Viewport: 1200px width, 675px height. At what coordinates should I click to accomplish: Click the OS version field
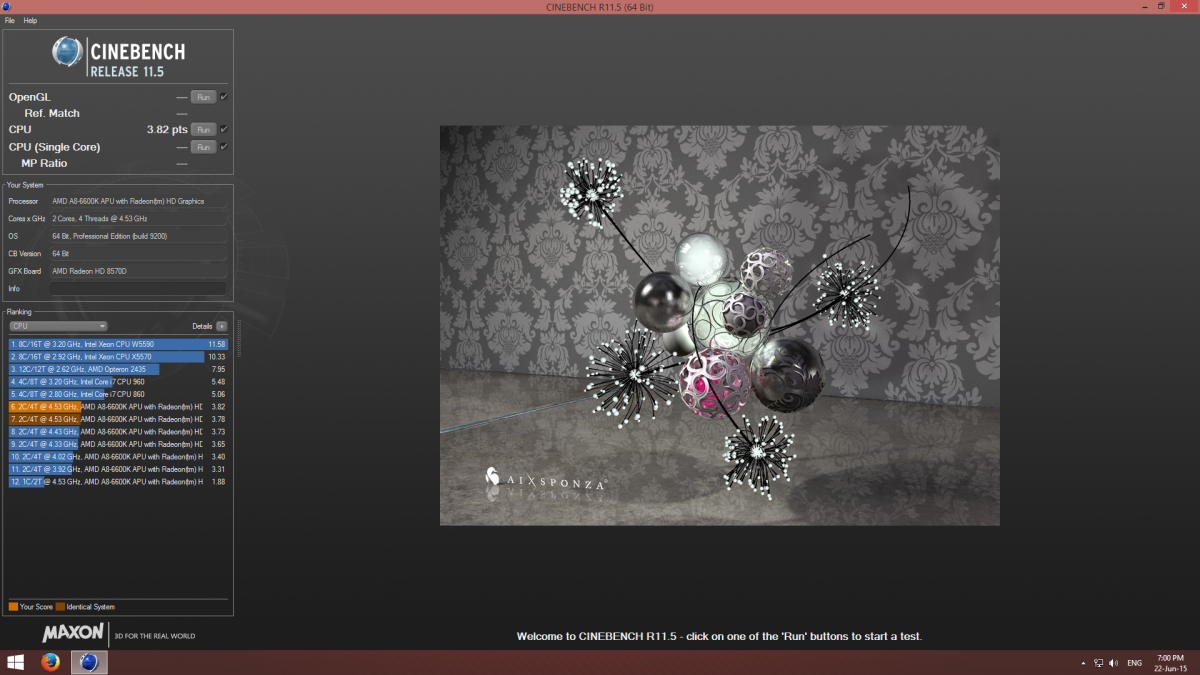(138, 236)
